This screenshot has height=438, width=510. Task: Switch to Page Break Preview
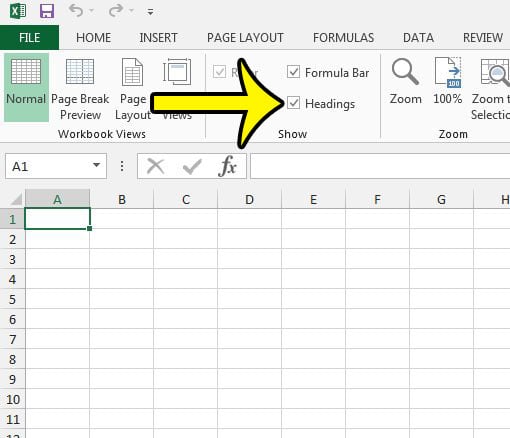coord(80,89)
